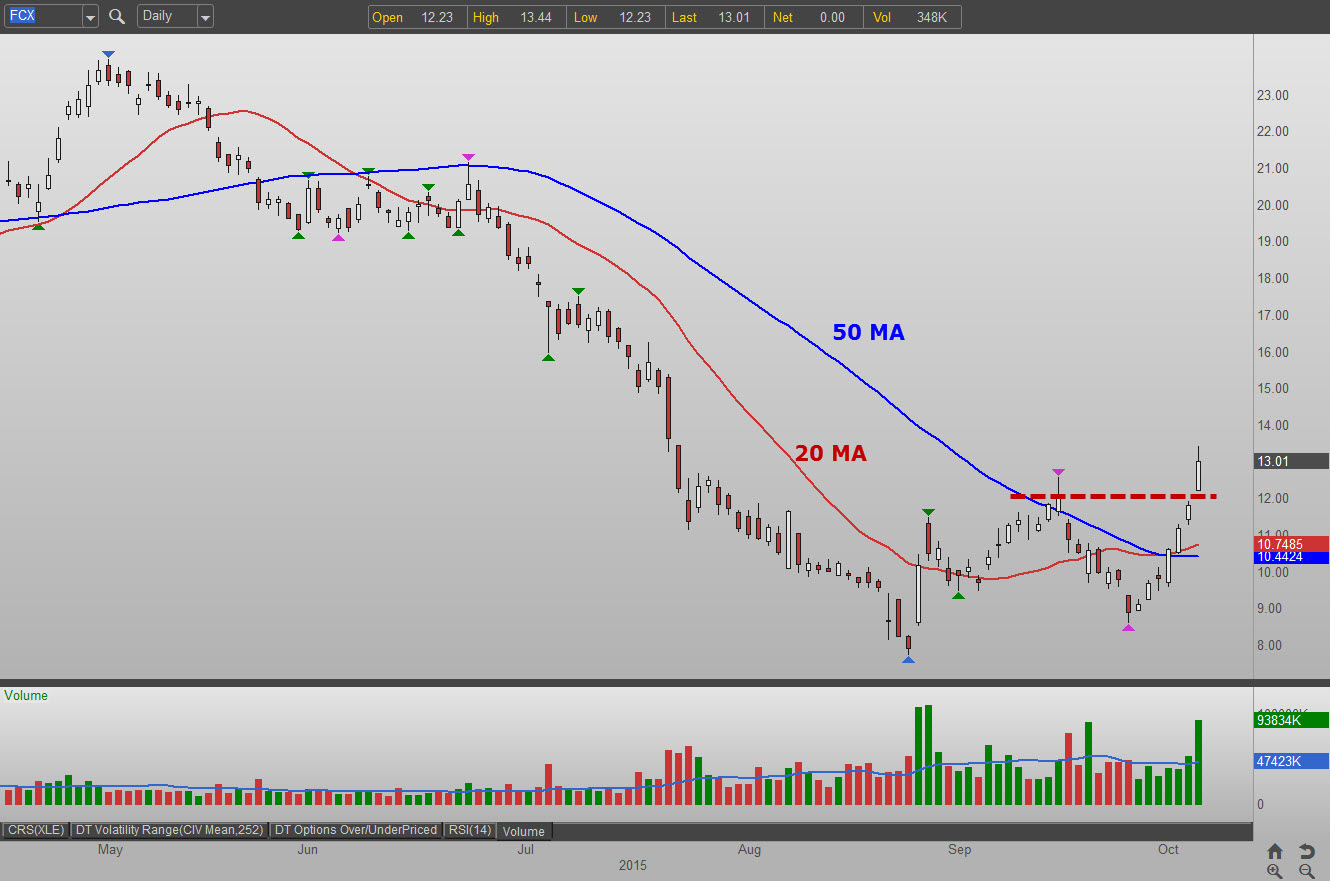
Task: Click the Volume title label in the volume pane
Action: click(x=26, y=696)
